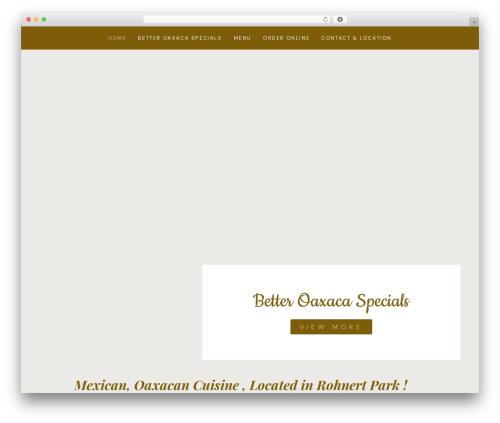The width and height of the screenshot is (500, 423).
Task: Click the Home navigation link
Action: tap(117, 38)
